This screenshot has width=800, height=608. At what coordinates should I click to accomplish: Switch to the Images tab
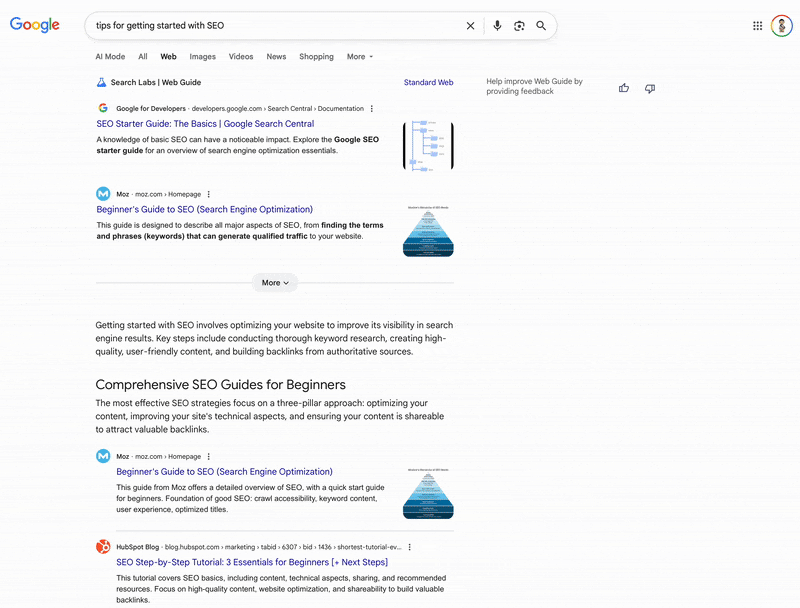pyautogui.click(x=203, y=57)
